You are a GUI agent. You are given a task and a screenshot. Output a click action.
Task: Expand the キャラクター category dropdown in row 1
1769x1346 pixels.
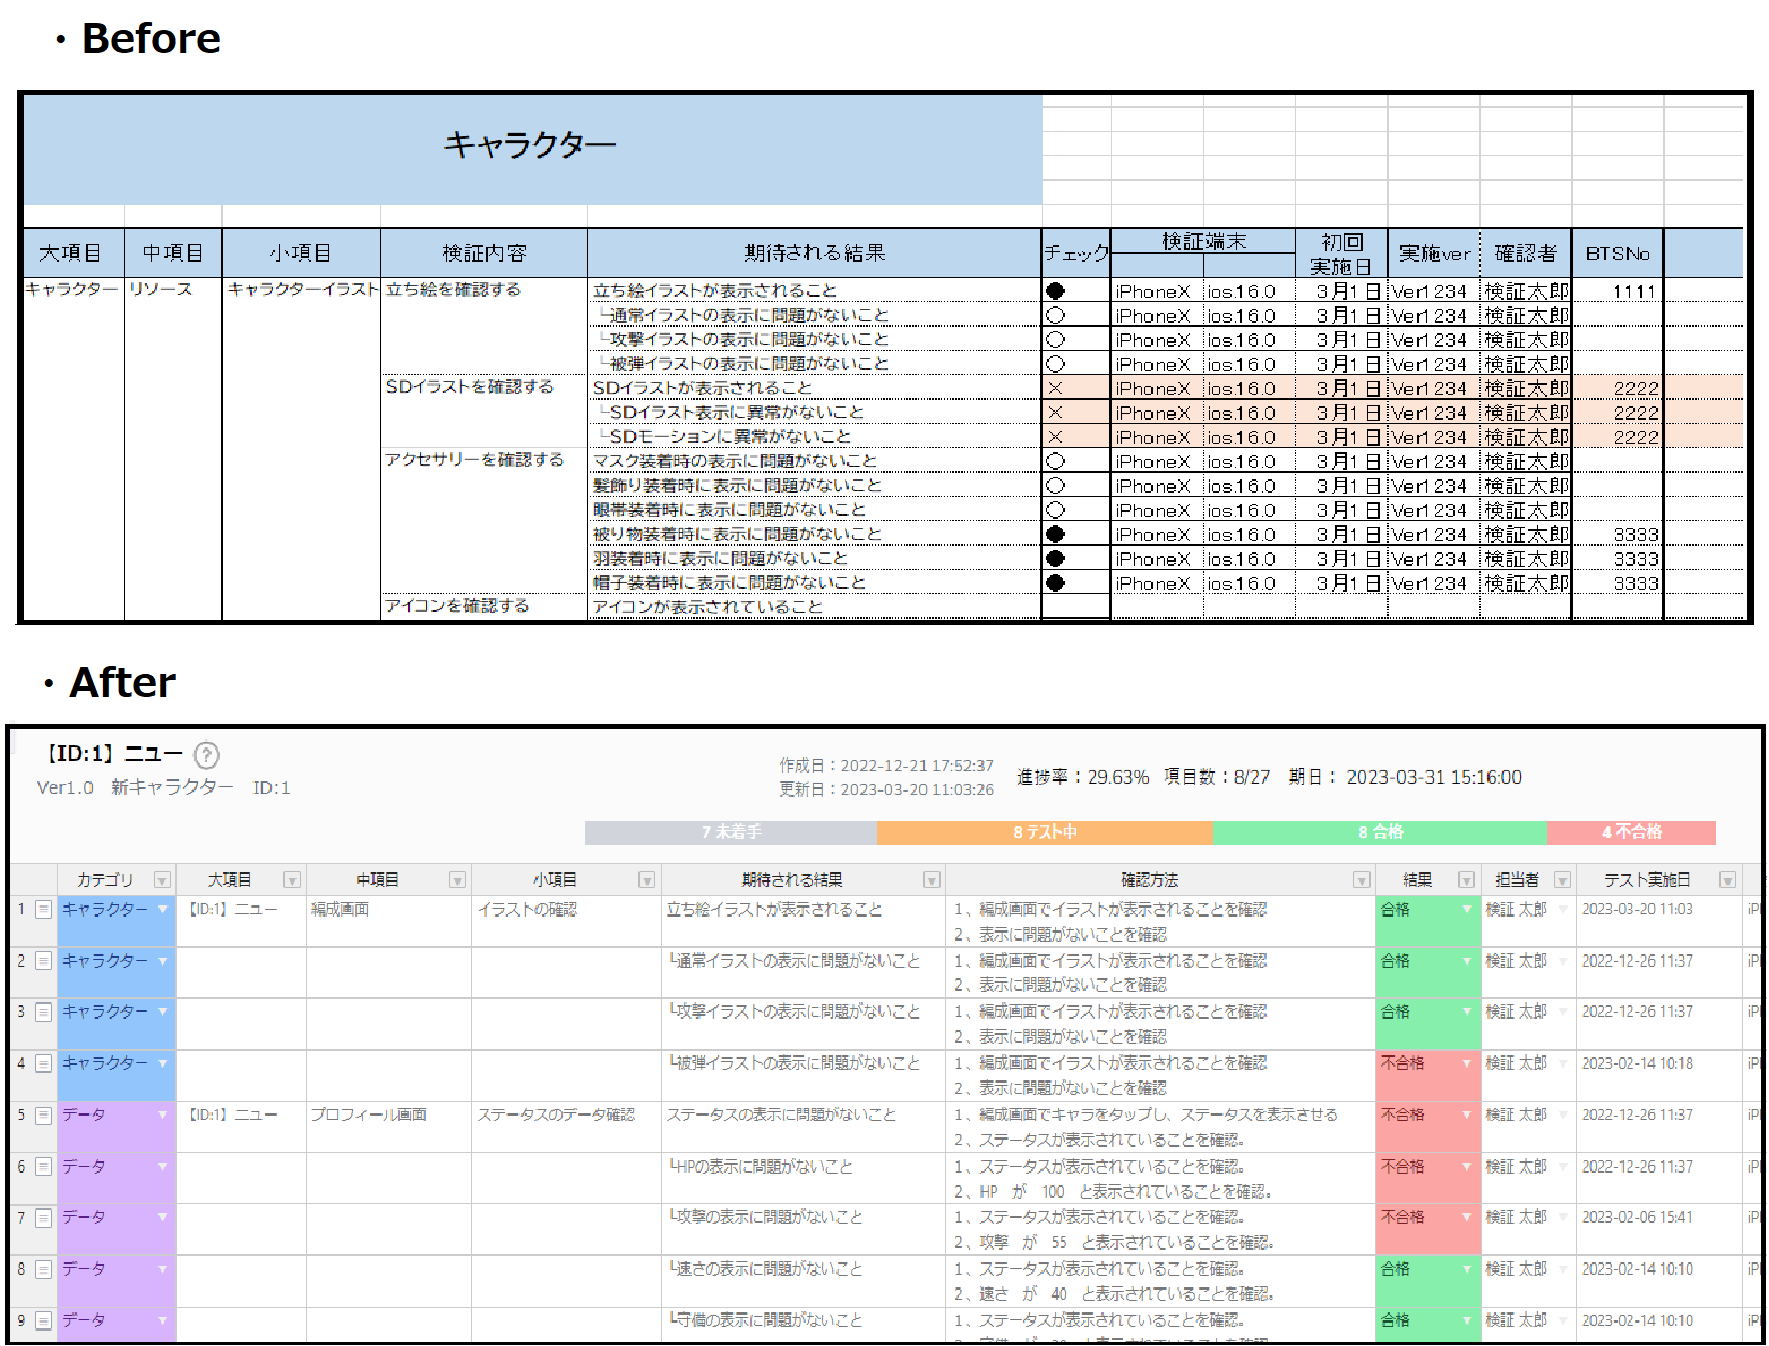click(x=162, y=909)
